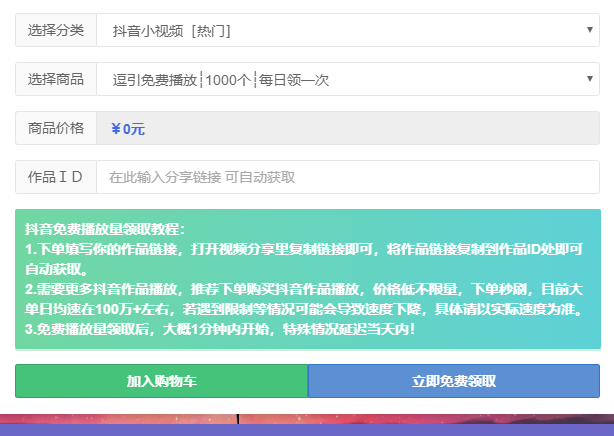Click the 商品价格 field showing ￥0元
Image resolution: width=614 pixels, height=436 pixels.
click(347, 128)
